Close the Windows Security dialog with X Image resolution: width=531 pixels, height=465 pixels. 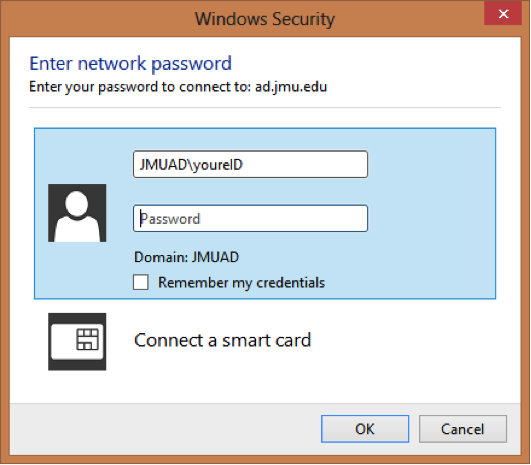503,14
